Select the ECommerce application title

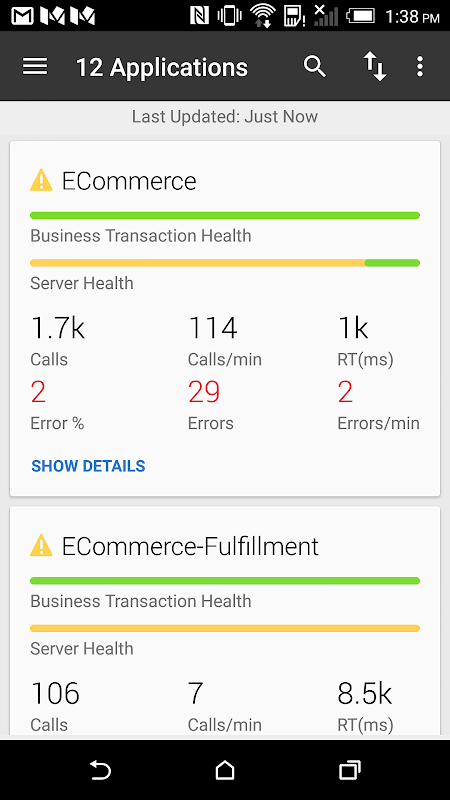[x=129, y=181]
